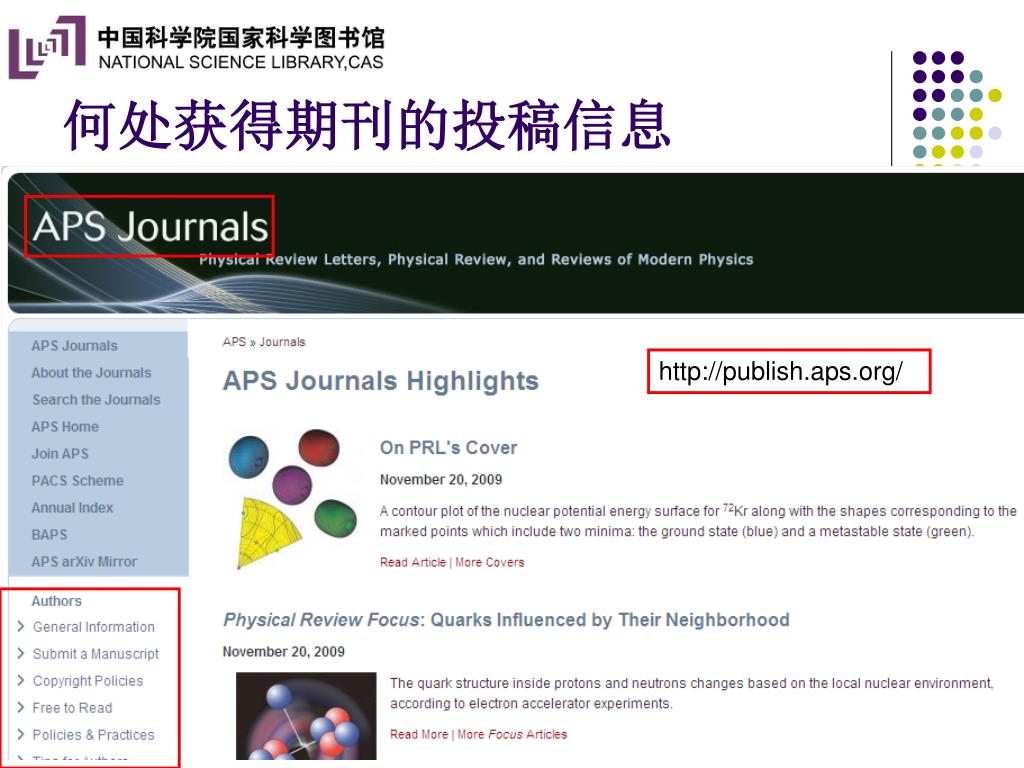Open the PRL cover contour plot thumbnail

point(293,498)
